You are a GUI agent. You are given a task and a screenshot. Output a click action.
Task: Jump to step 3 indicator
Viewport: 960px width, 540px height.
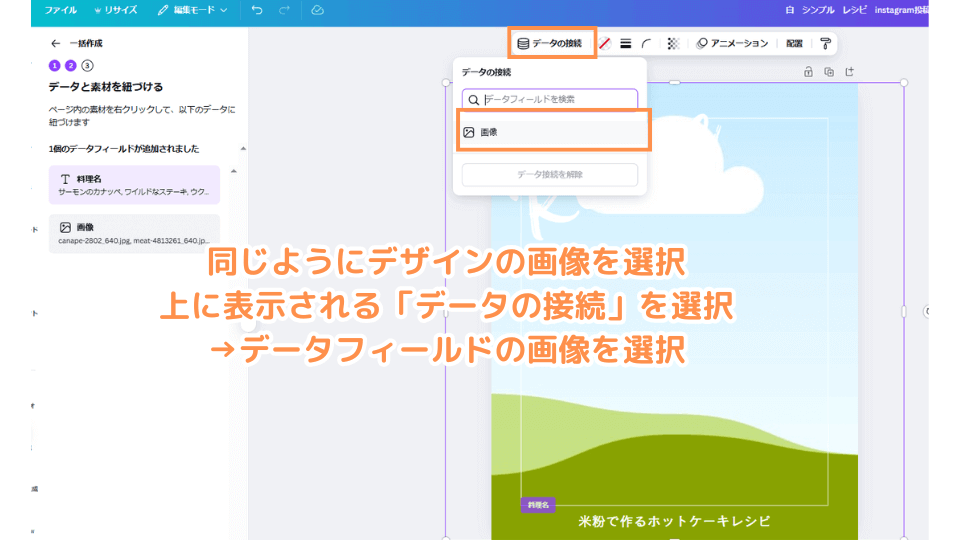click(x=88, y=66)
